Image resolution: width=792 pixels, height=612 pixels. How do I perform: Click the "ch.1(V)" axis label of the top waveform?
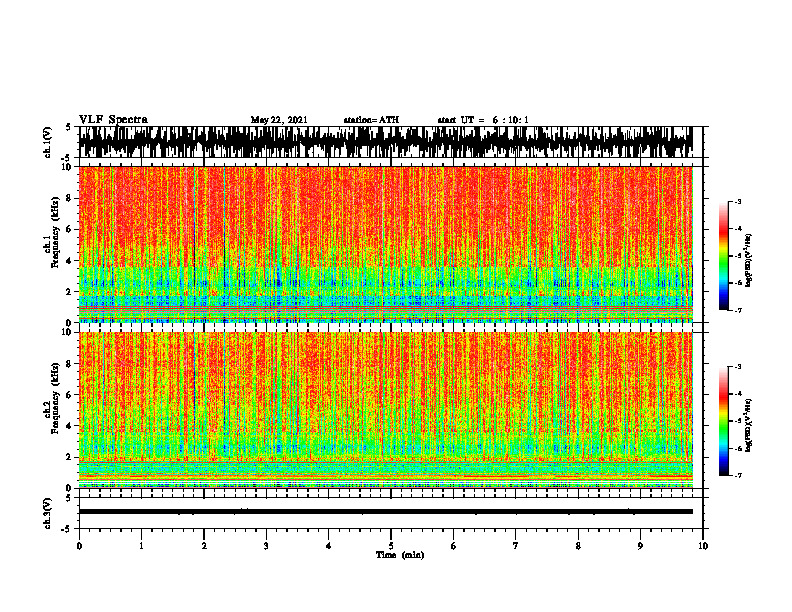point(47,142)
